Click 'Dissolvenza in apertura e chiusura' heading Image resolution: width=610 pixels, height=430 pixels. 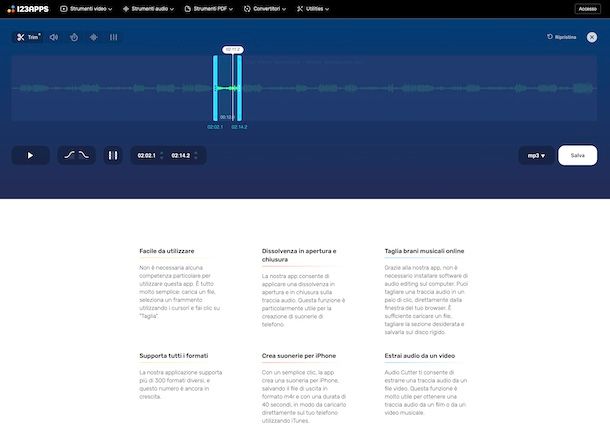click(299, 255)
